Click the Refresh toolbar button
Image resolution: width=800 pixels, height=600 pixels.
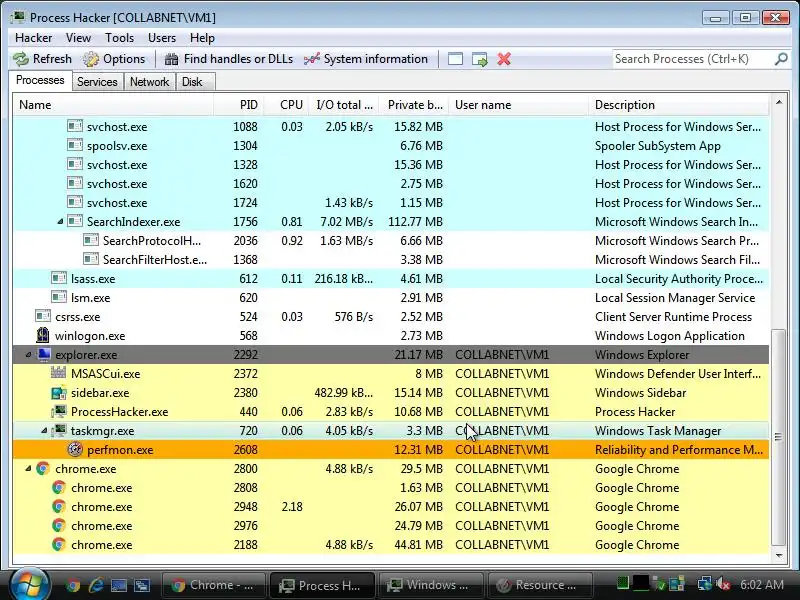coord(42,59)
